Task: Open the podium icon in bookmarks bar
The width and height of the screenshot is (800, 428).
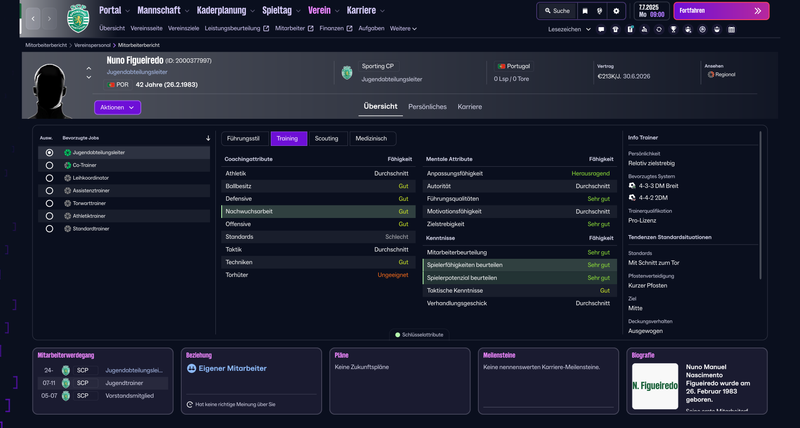Action: 644,30
